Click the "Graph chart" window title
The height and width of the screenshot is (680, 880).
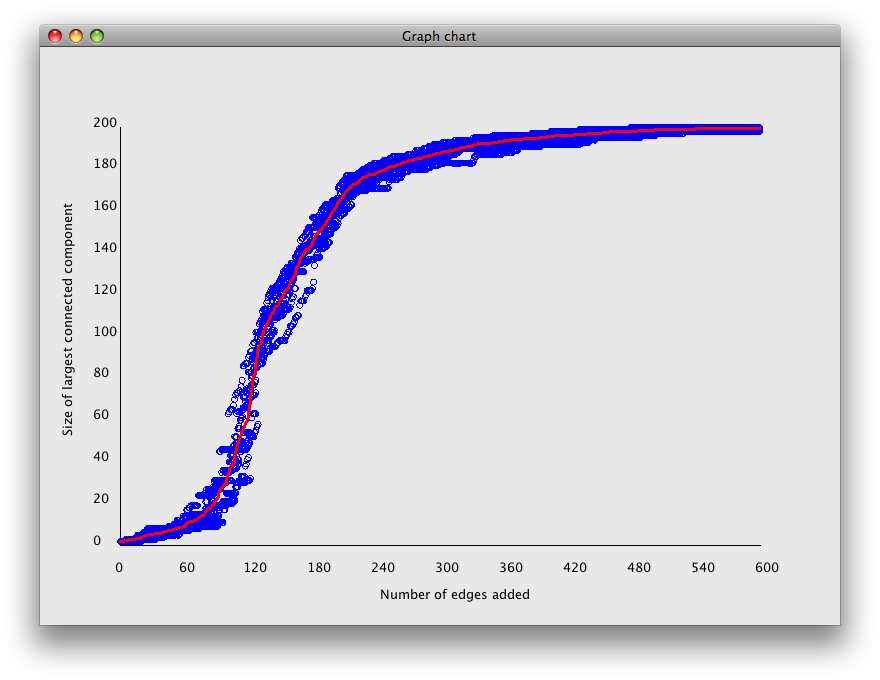point(439,37)
